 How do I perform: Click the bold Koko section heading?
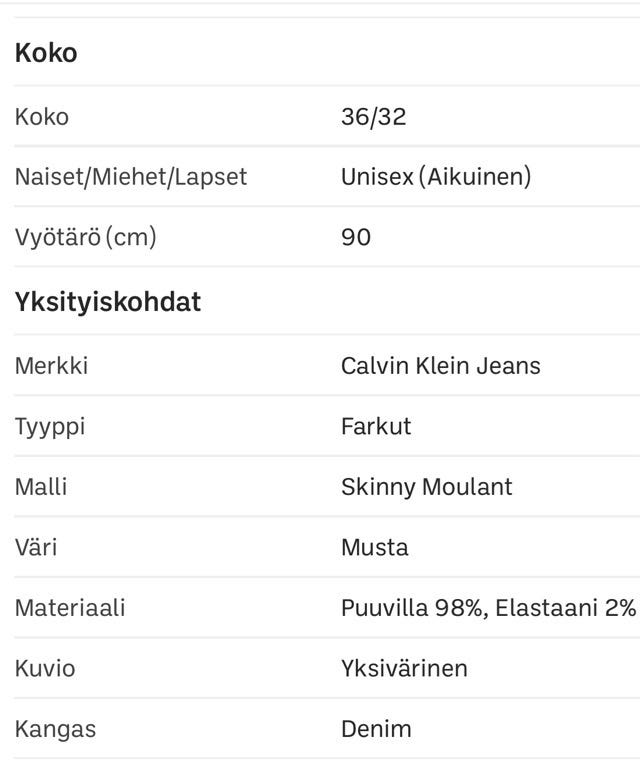46,53
